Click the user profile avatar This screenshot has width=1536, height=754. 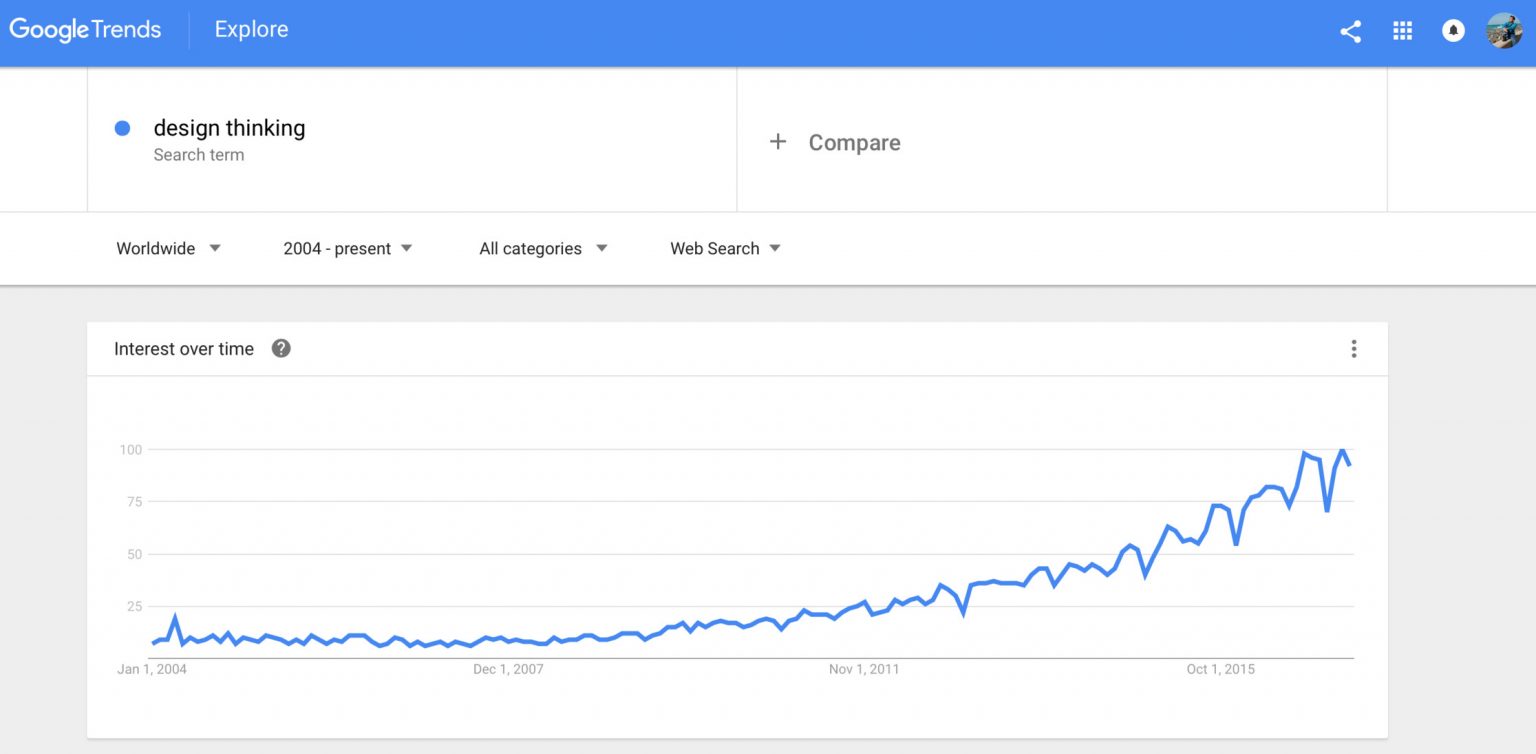pyautogui.click(x=1504, y=31)
